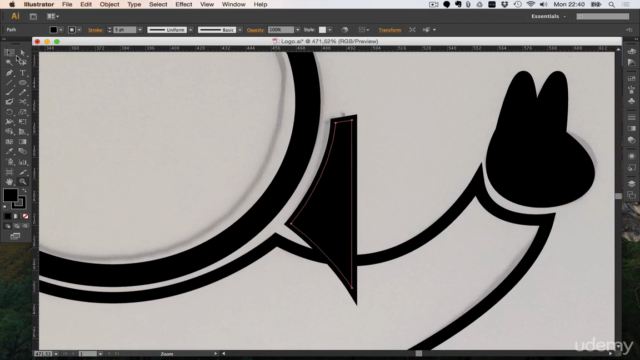The height and width of the screenshot is (360, 640).
Task: Select the Ellipse shape tool
Action: [x=22, y=82]
